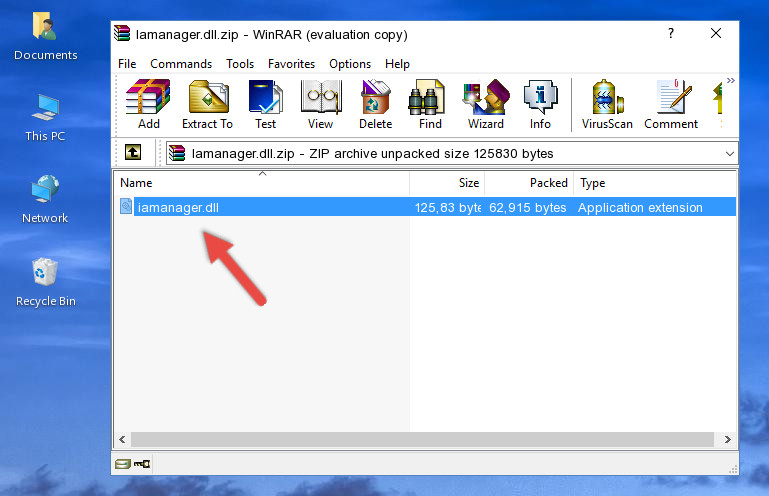Click the horizontal scrollbar right arrow

pos(728,440)
